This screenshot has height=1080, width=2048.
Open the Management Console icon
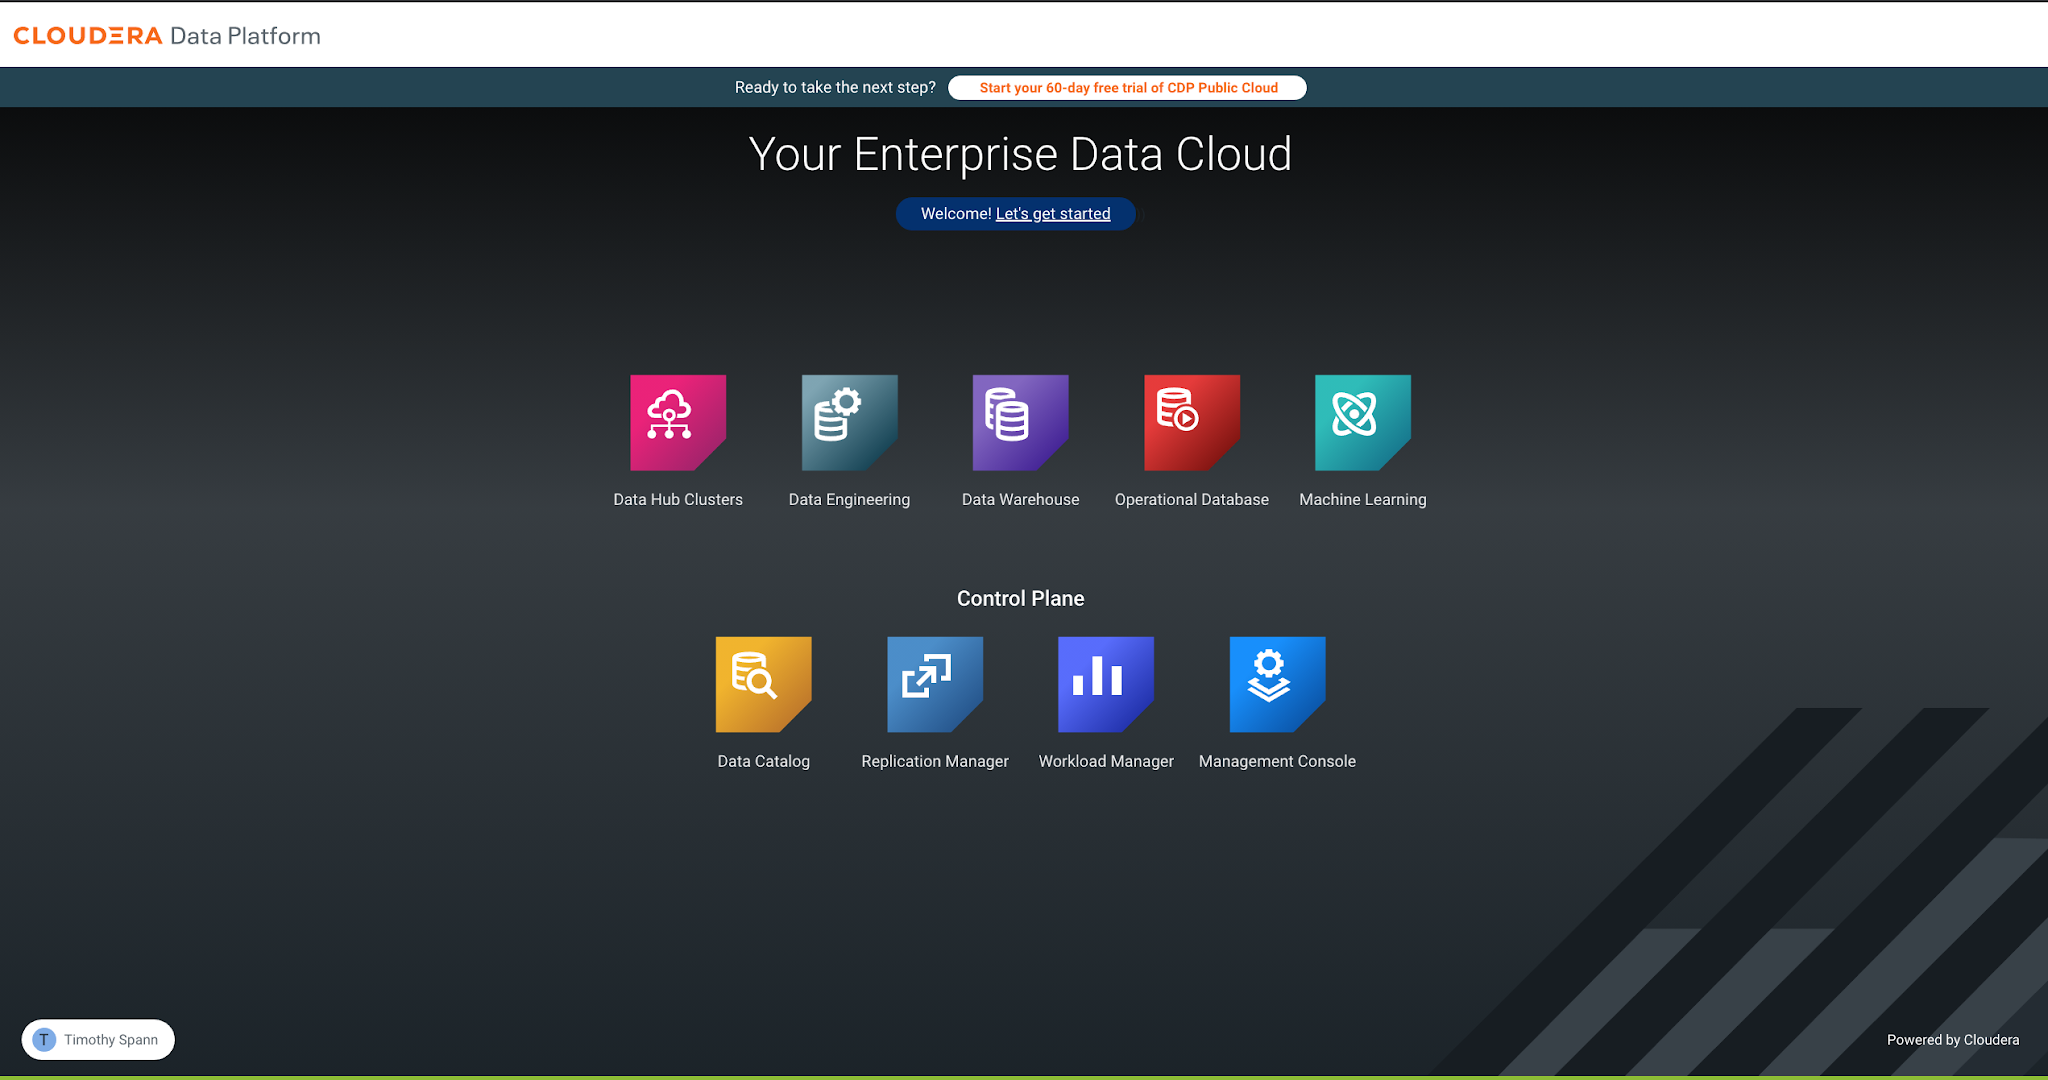[x=1277, y=684]
